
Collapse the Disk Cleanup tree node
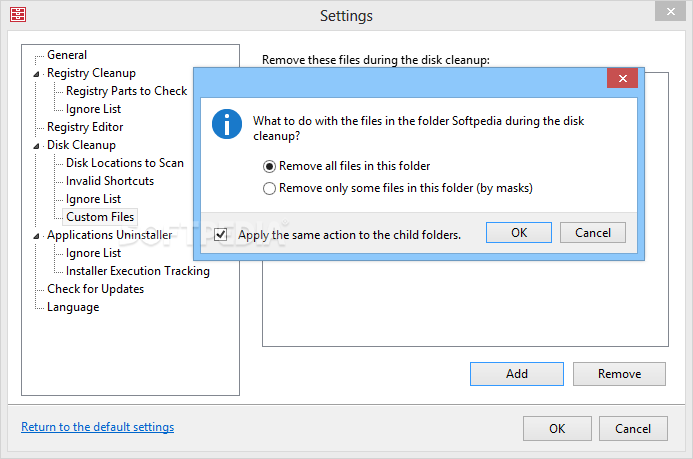pos(37,146)
